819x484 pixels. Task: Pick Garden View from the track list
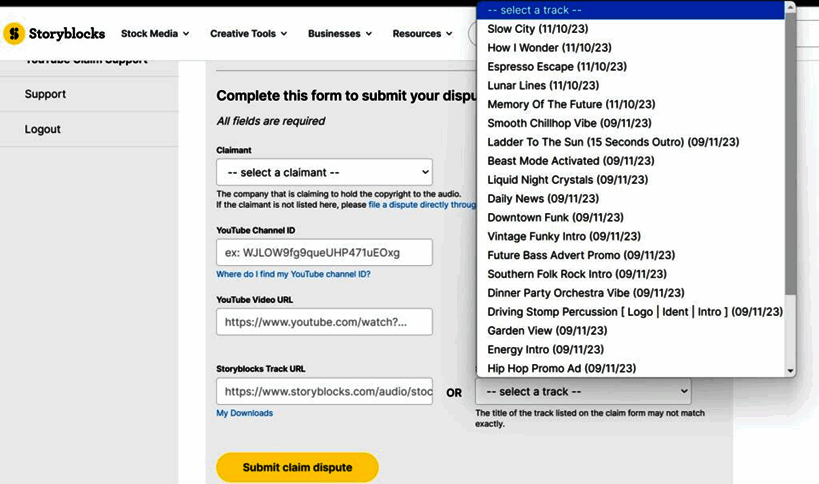pos(546,331)
